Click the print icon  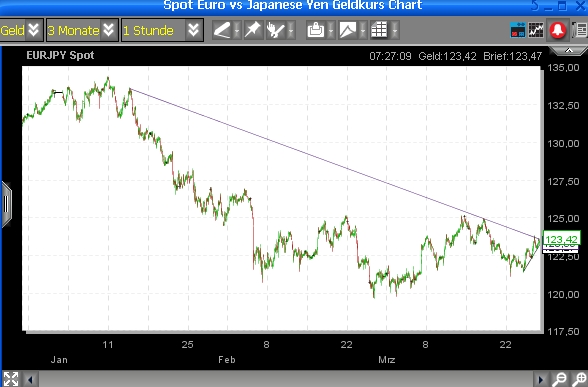[316, 30]
